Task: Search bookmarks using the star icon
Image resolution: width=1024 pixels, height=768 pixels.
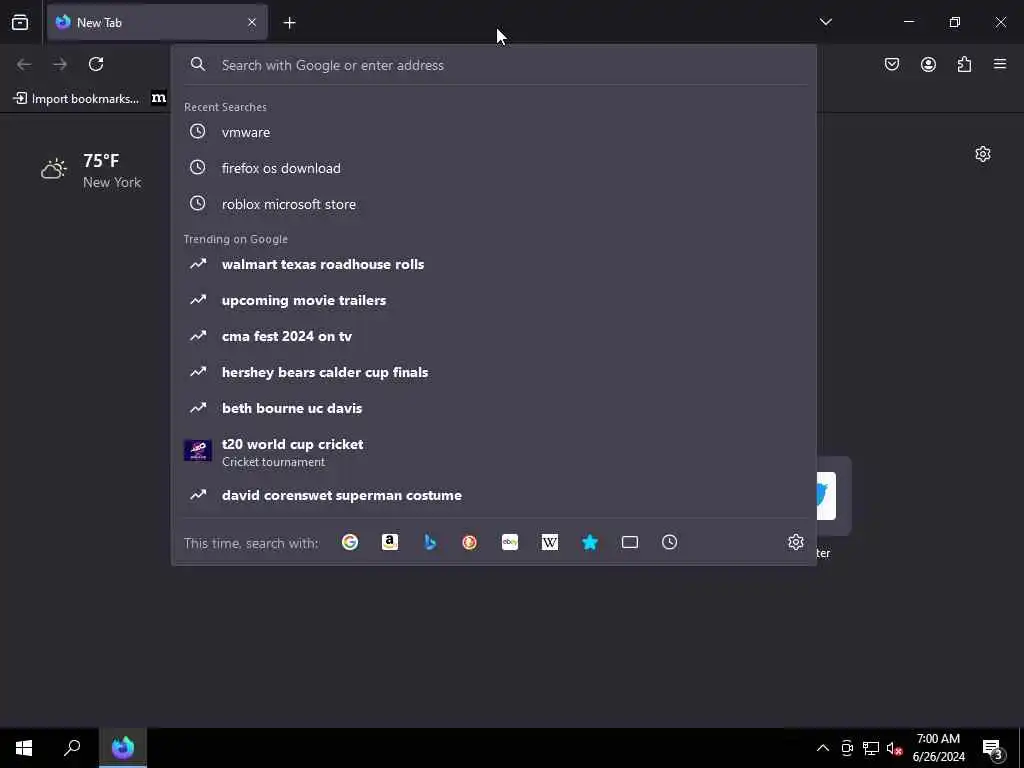Action: point(590,542)
